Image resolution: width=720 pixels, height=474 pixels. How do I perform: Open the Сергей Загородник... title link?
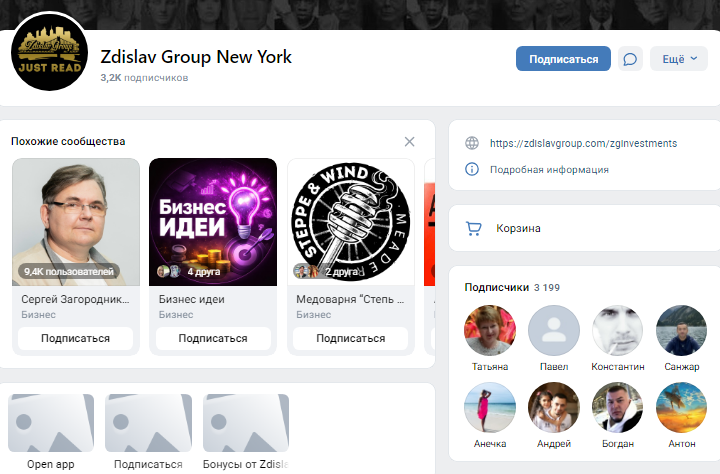tap(75, 299)
